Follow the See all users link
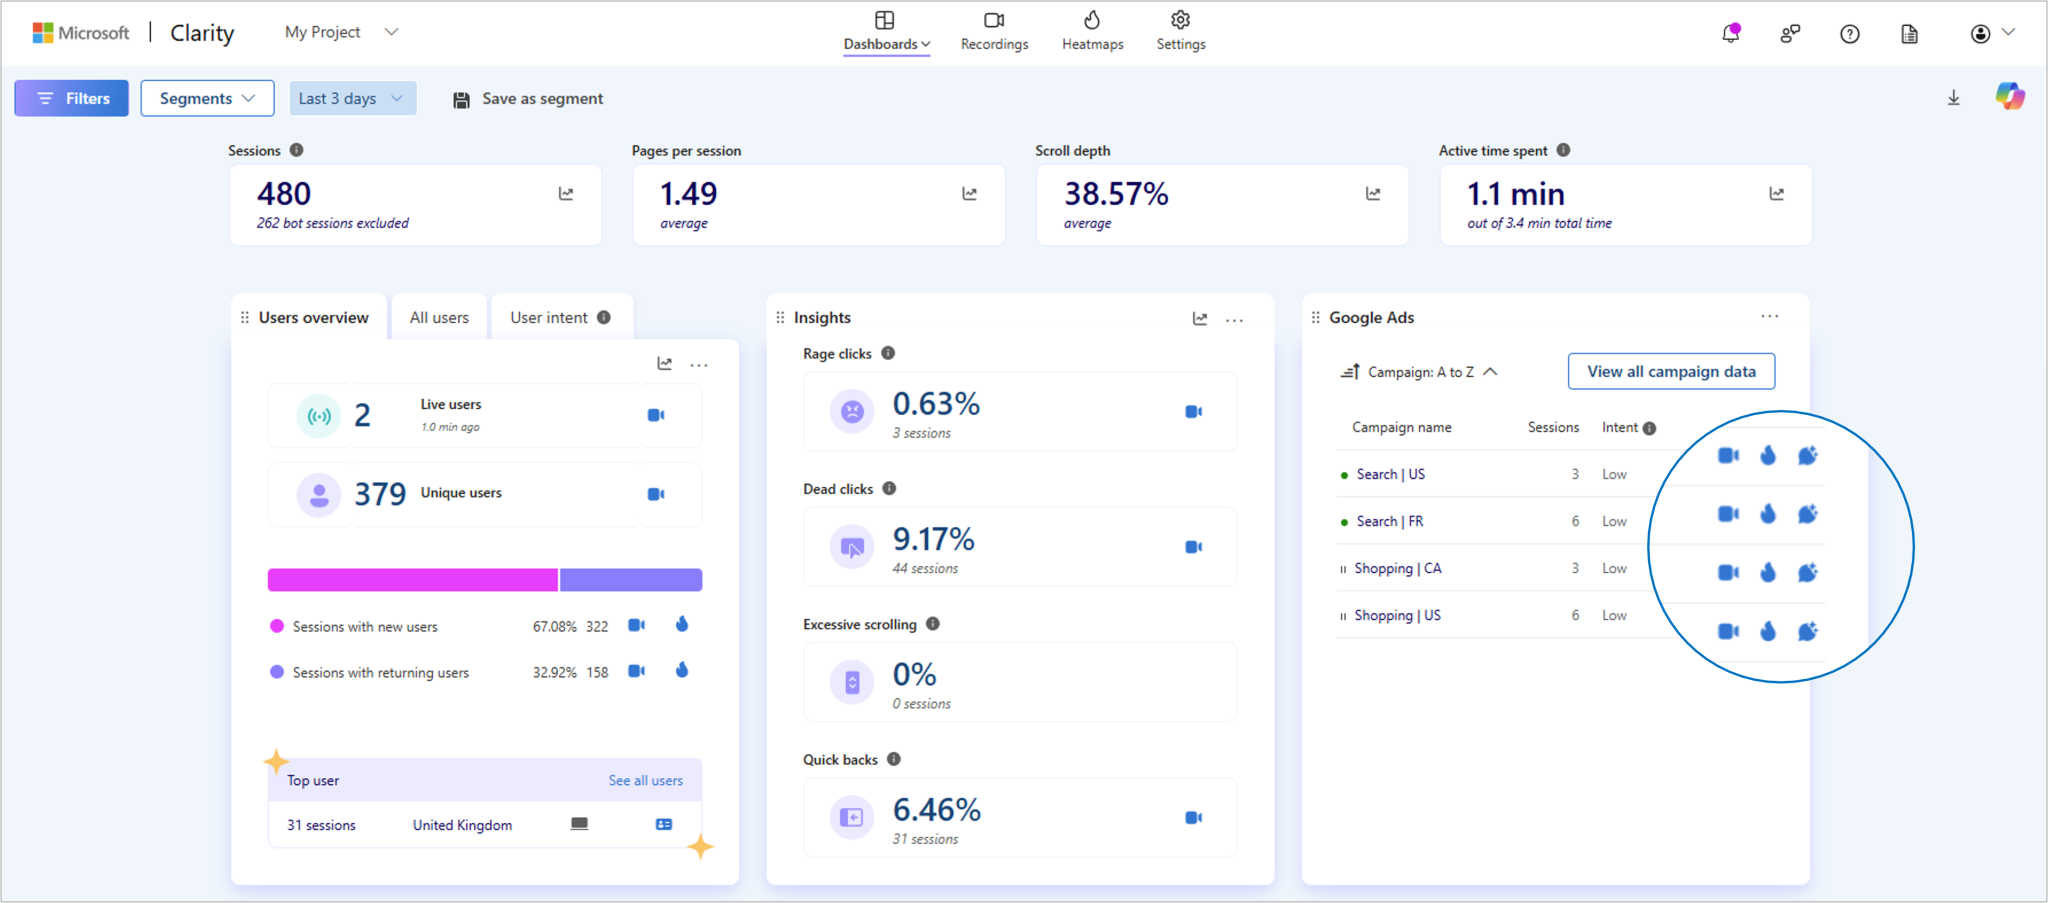The height and width of the screenshot is (903, 2048). click(646, 780)
